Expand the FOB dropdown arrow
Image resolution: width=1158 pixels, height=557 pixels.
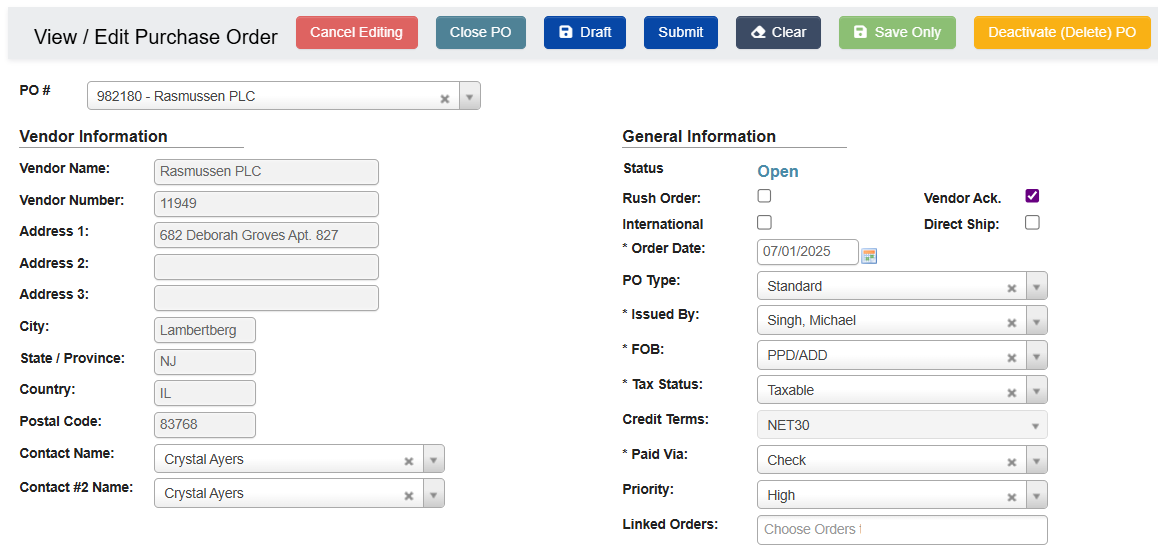pos(1037,355)
